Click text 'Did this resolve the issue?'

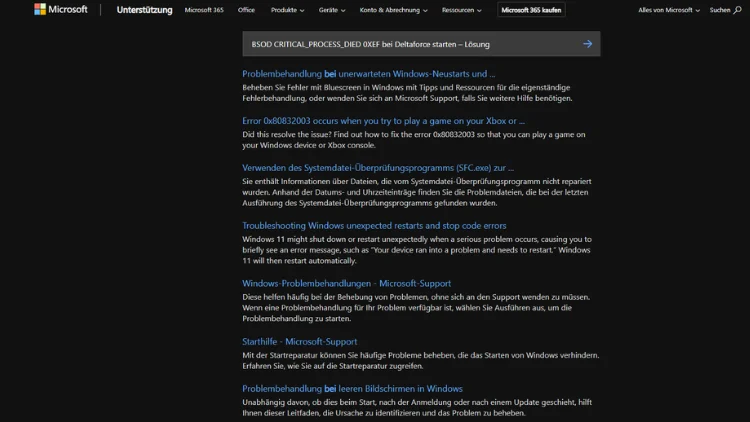[287, 134]
